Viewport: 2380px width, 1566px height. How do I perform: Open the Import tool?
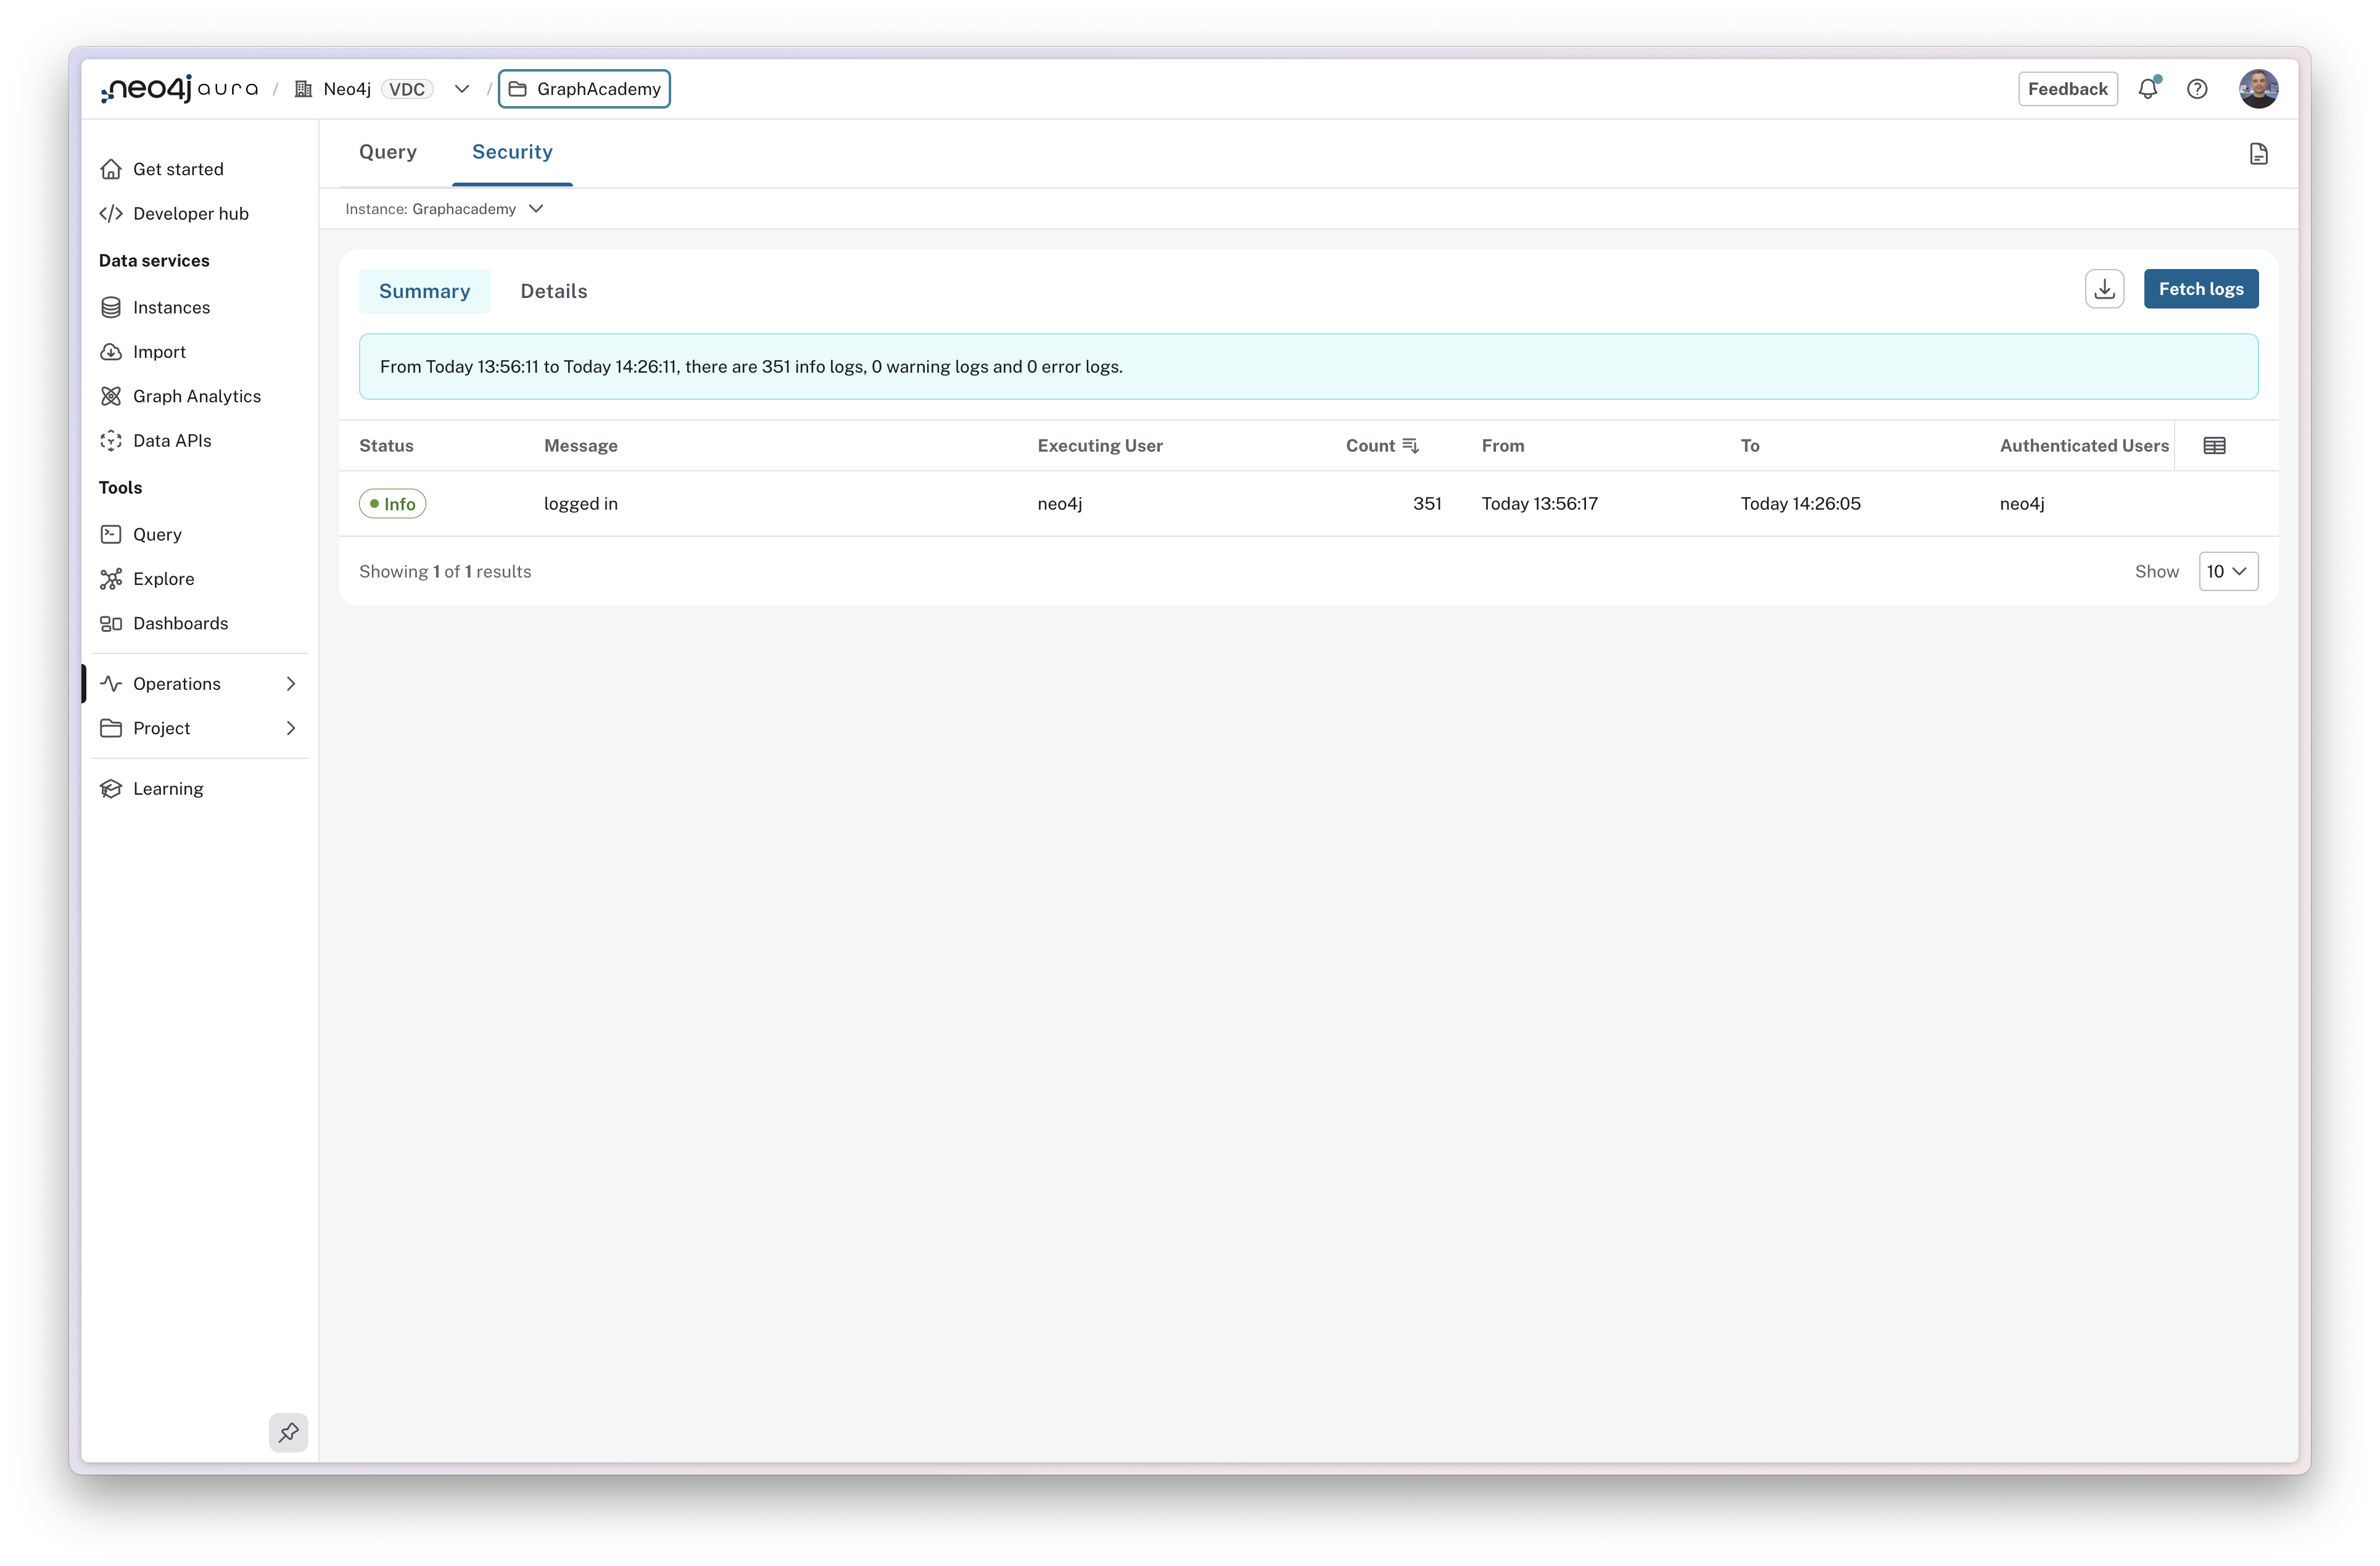click(160, 351)
